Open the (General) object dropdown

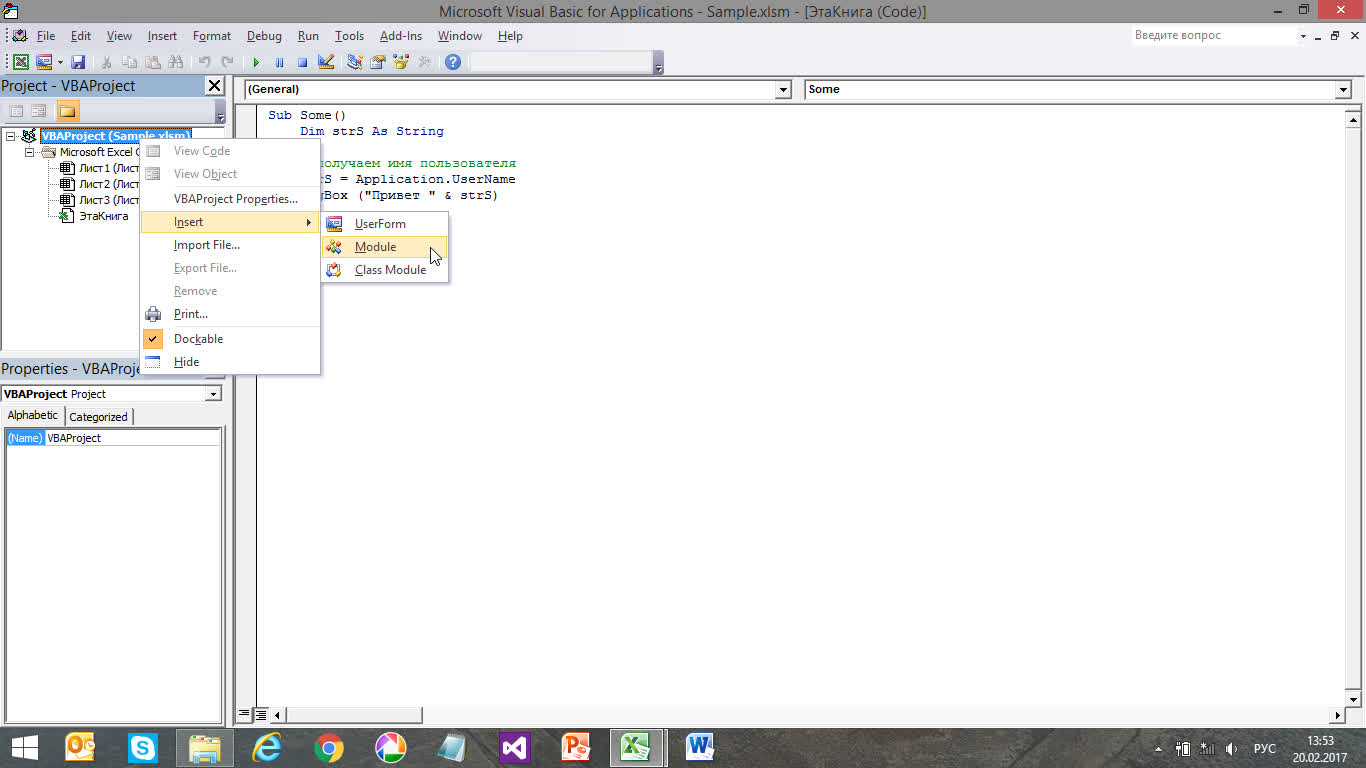(x=783, y=90)
